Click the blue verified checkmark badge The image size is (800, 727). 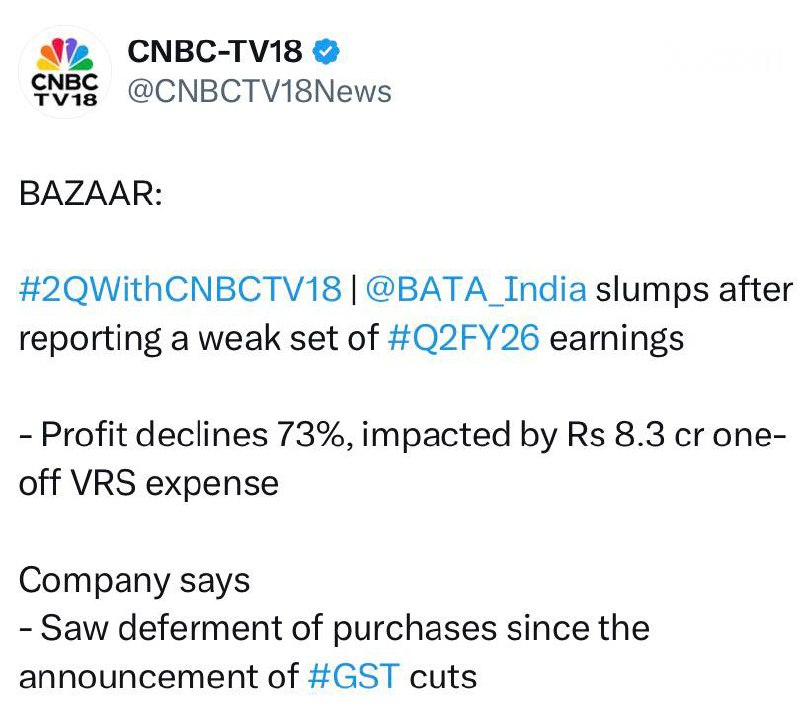click(x=328, y=49)
